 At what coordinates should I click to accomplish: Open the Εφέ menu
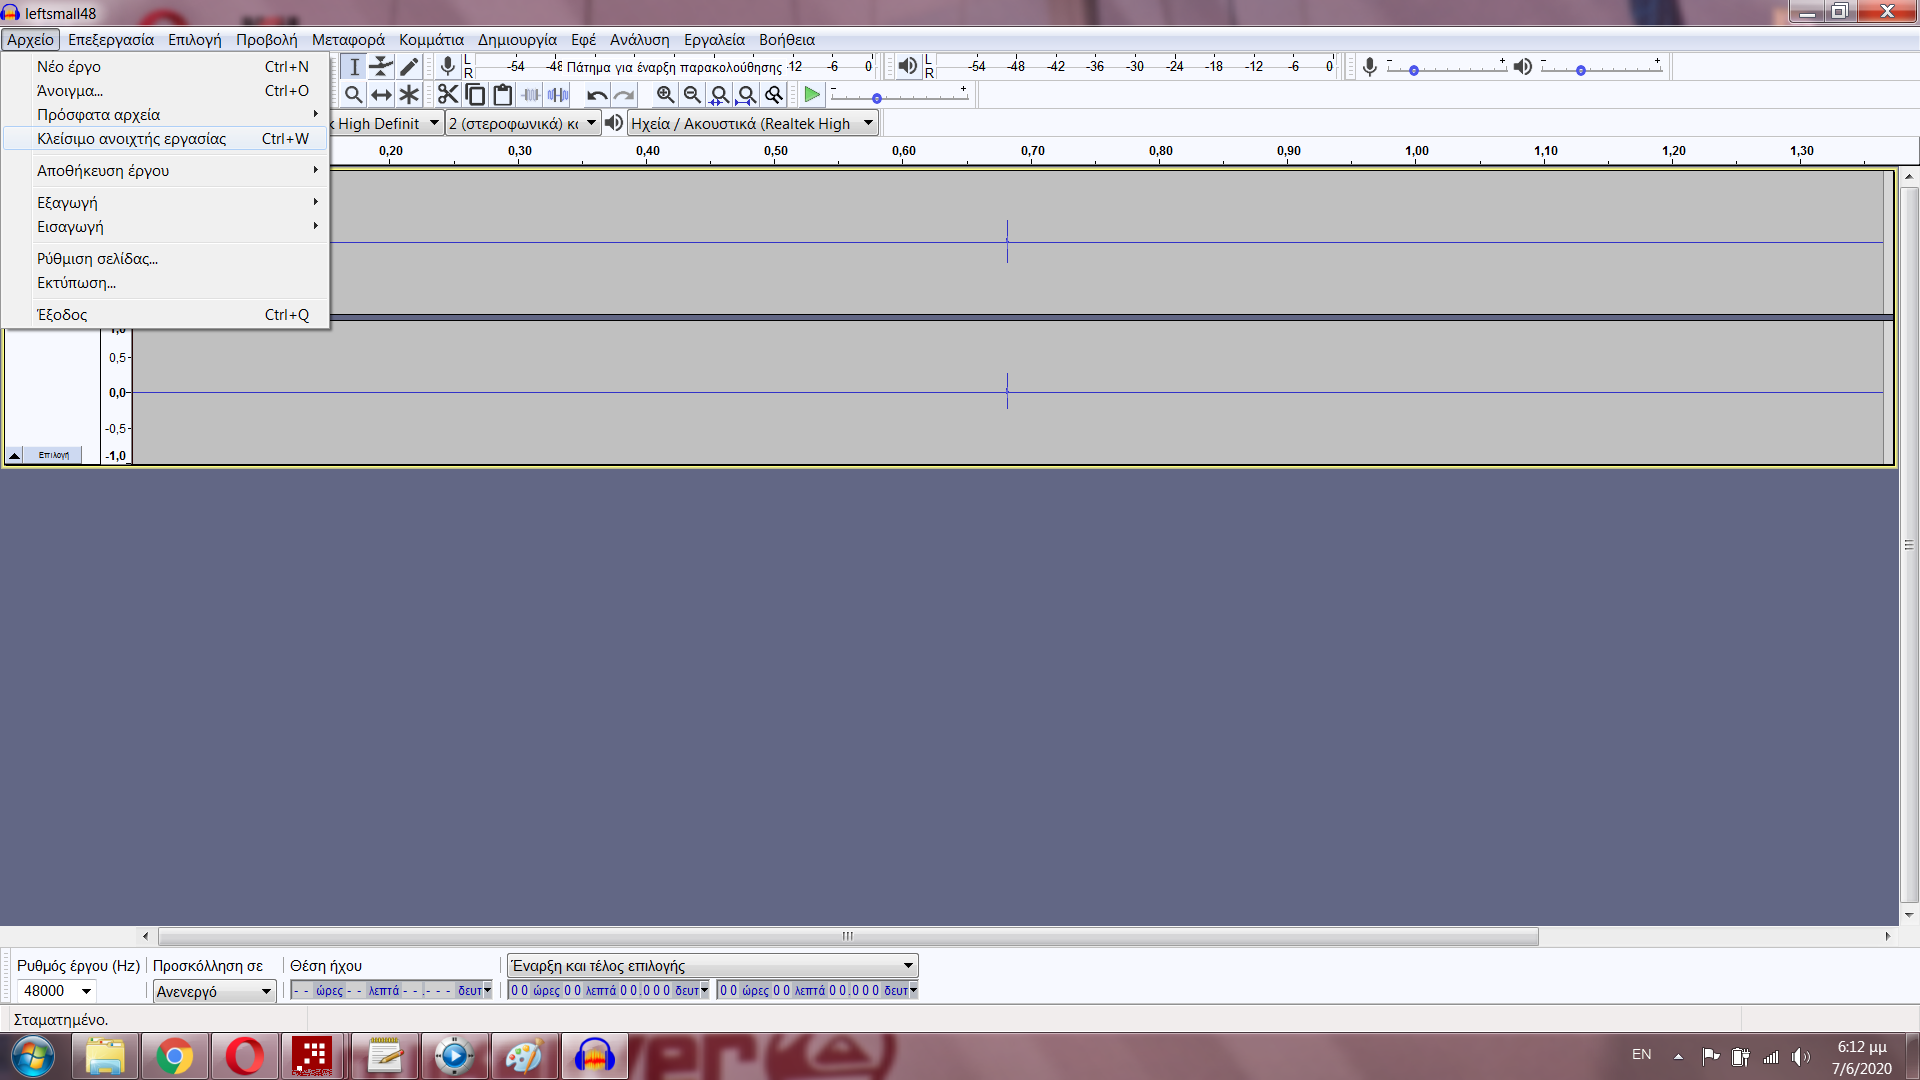click(583, 40)
